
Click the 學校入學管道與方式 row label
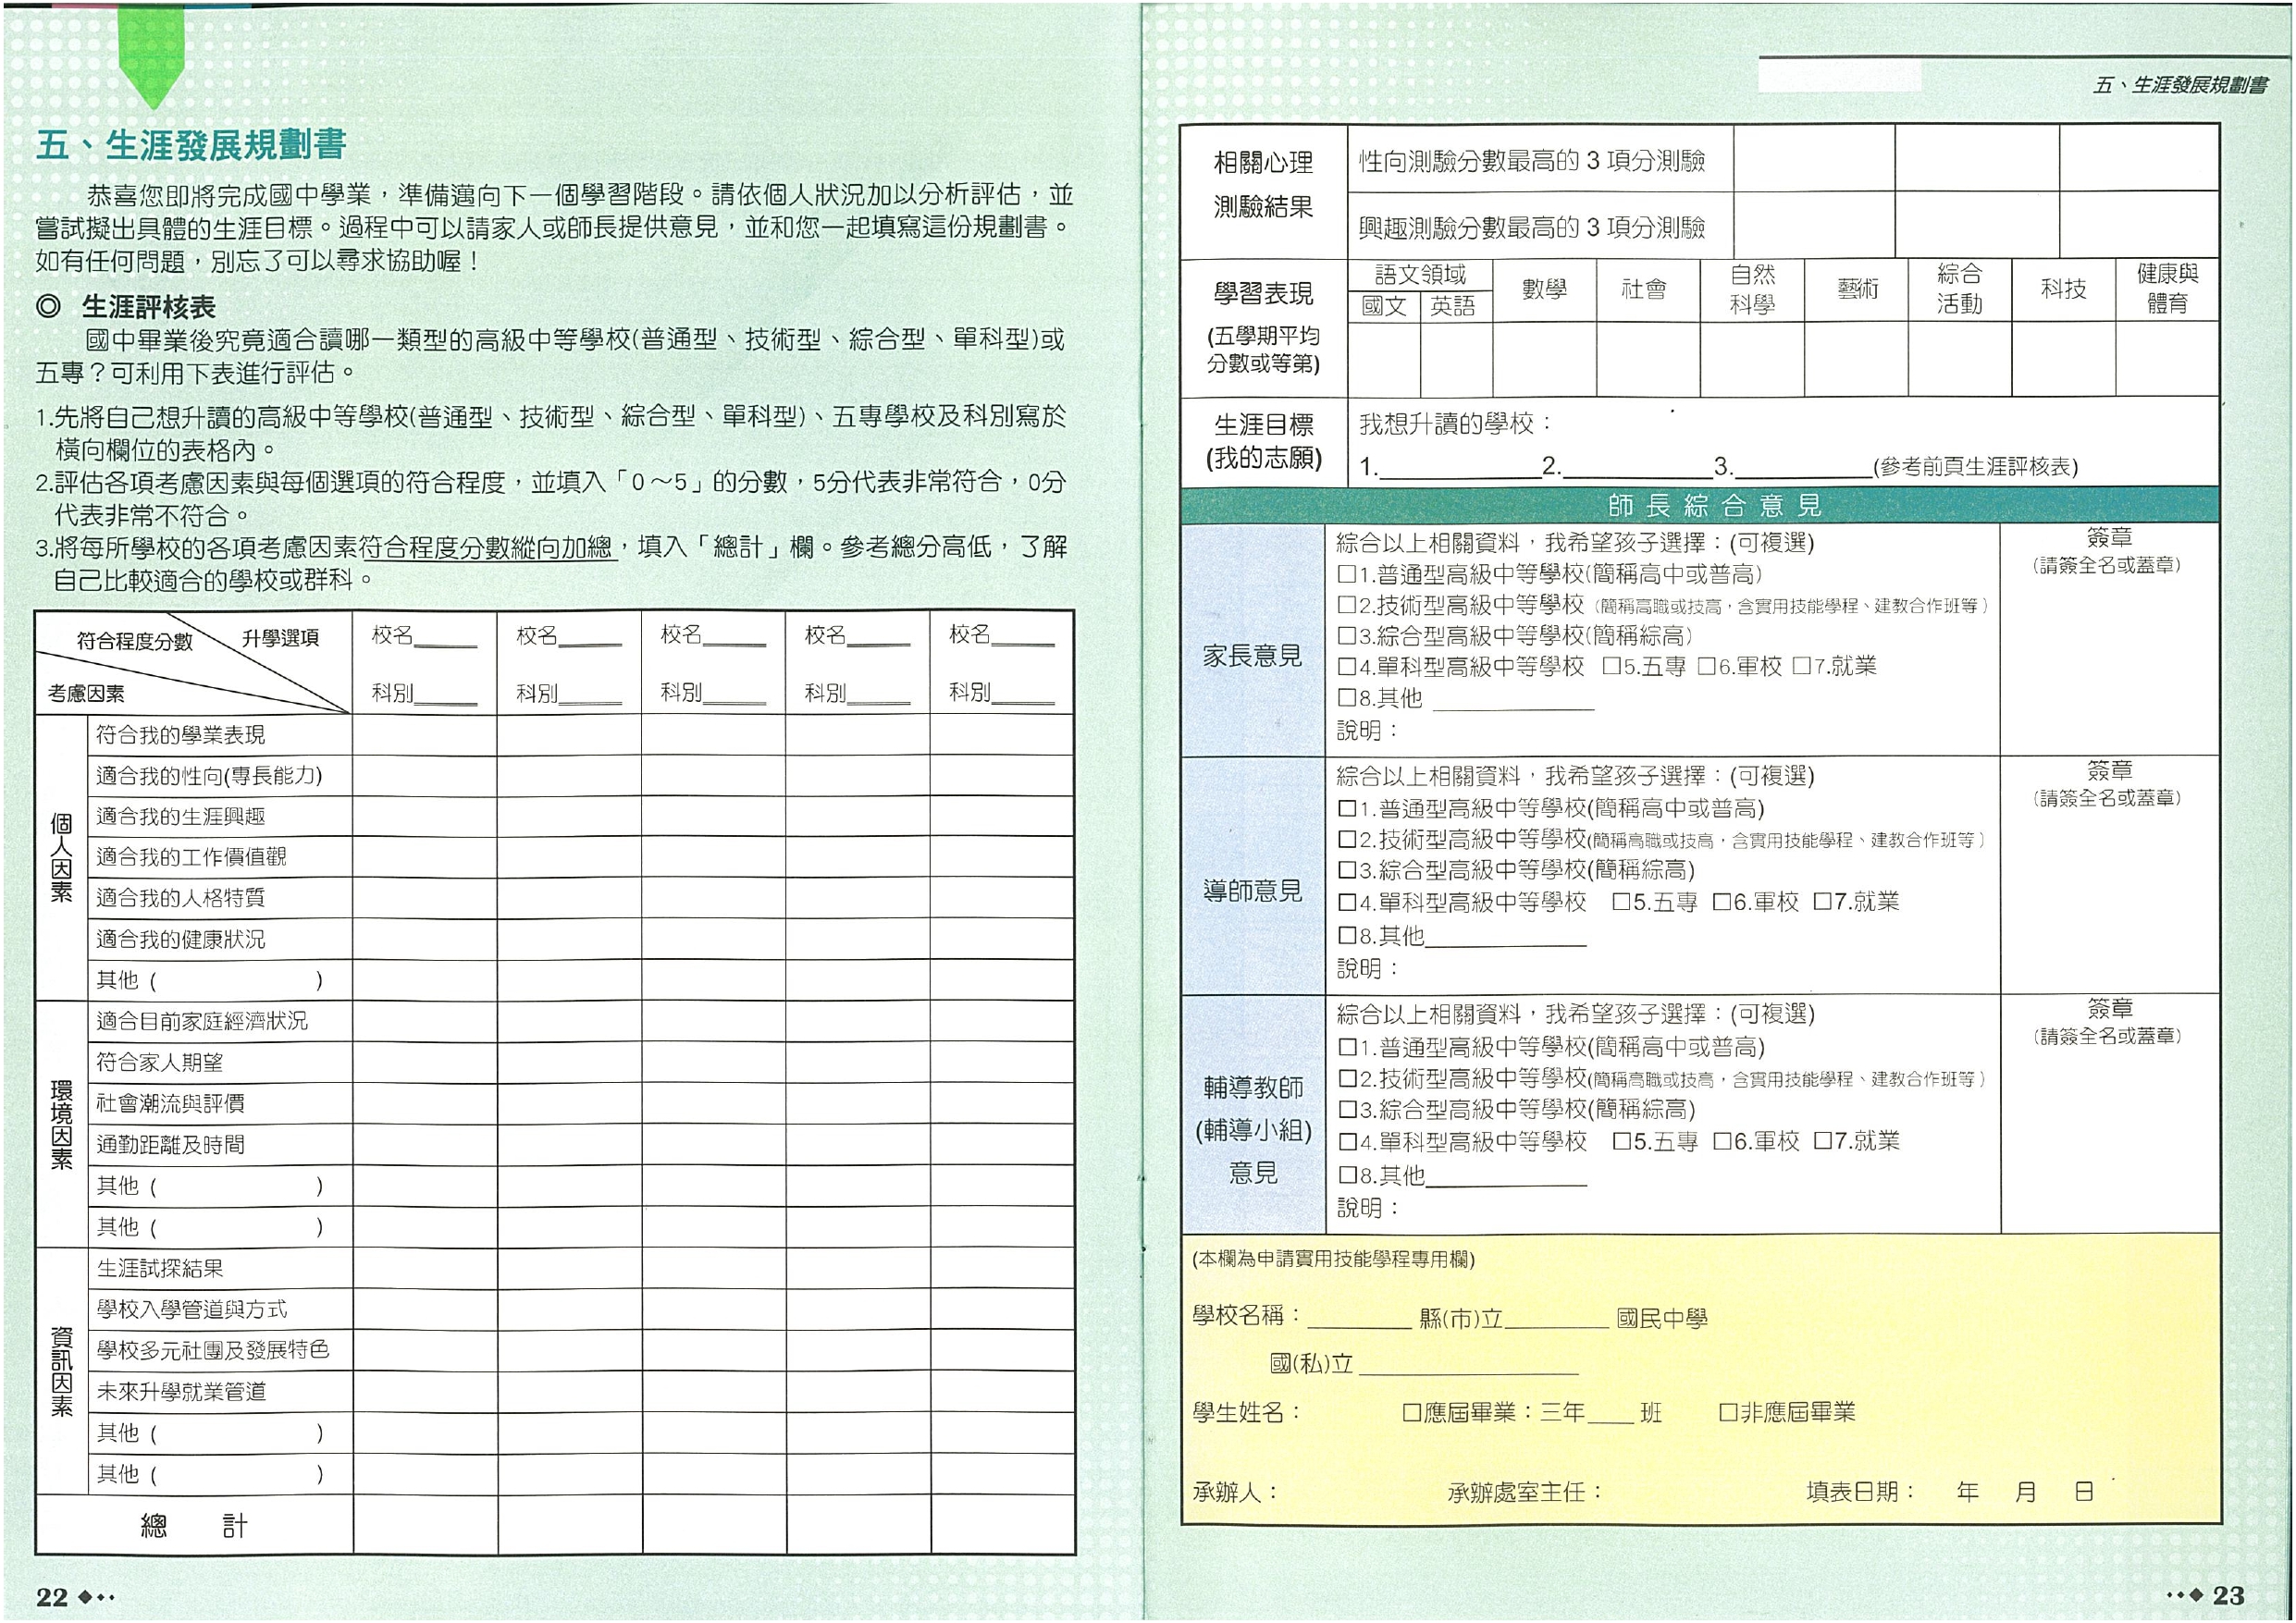[192, 1310]
